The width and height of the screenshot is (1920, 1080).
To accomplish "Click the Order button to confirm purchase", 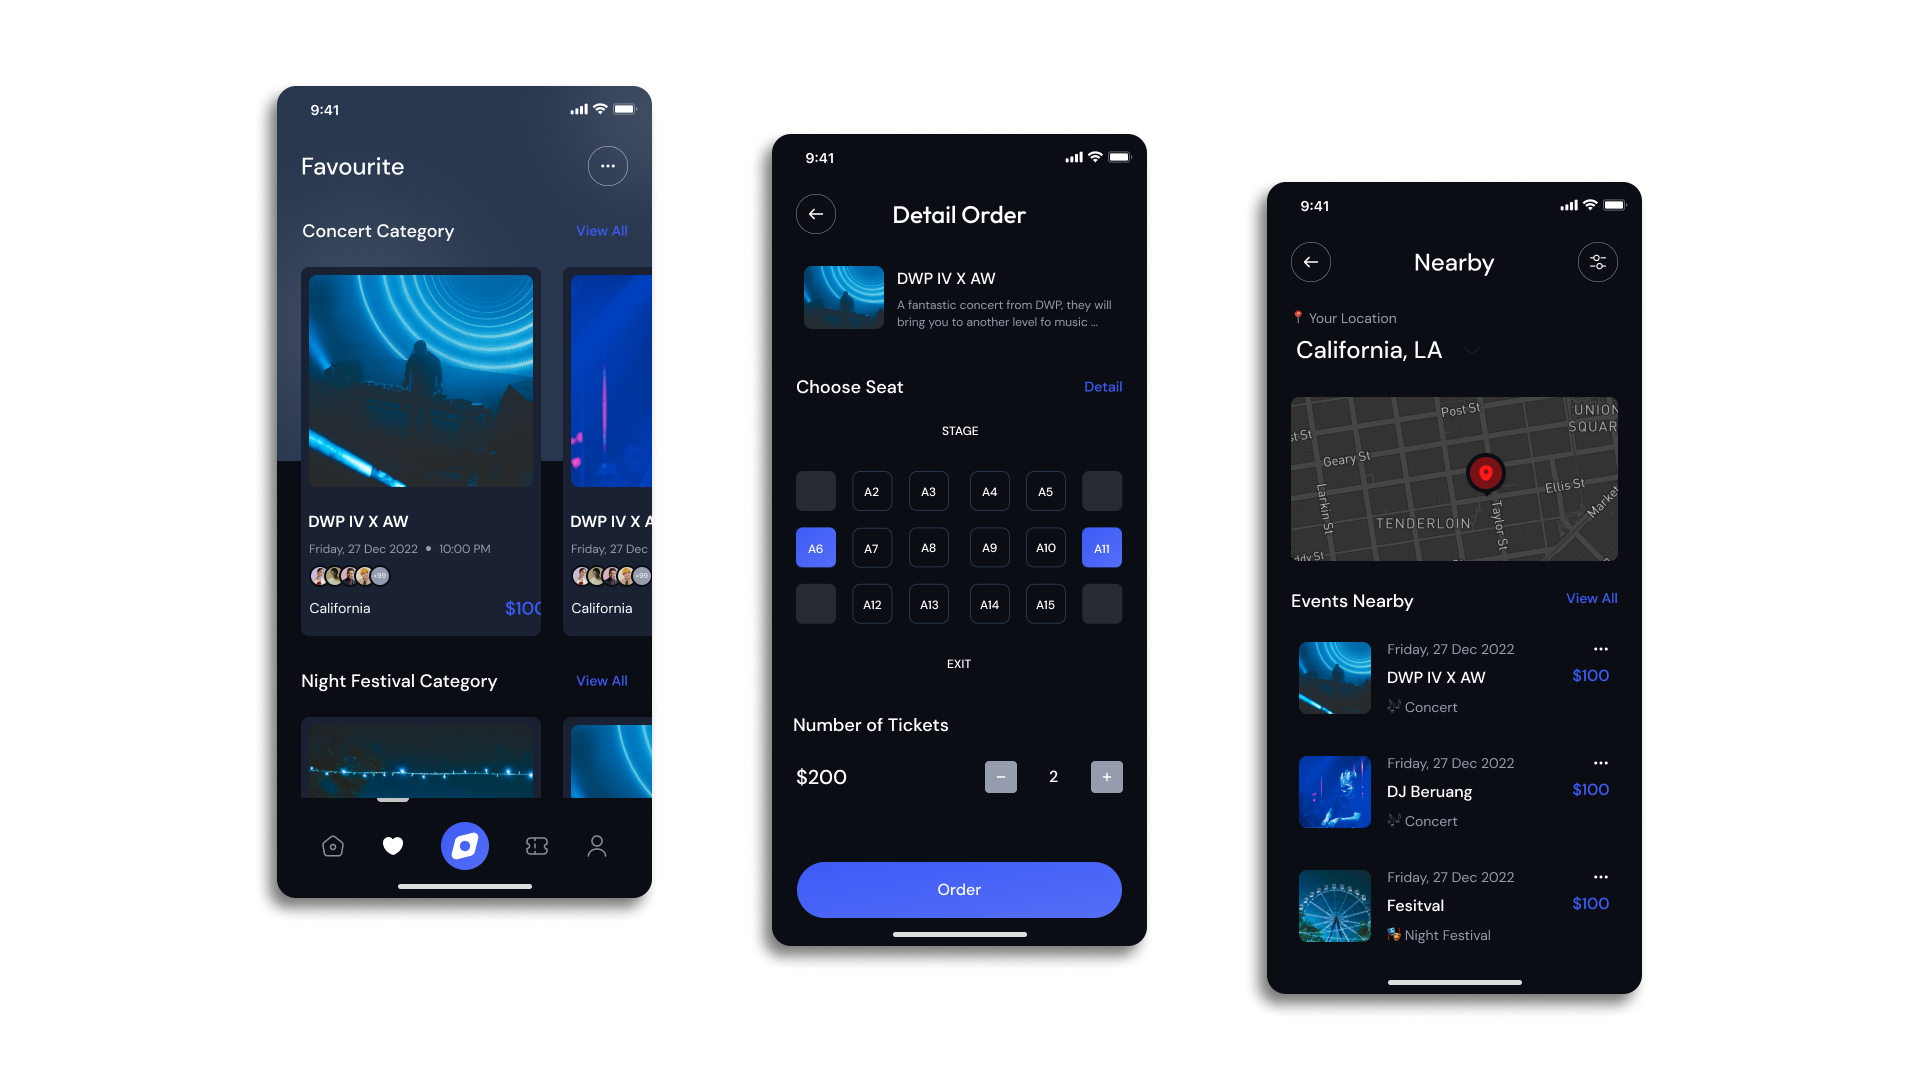I will (x=959, y=889).
